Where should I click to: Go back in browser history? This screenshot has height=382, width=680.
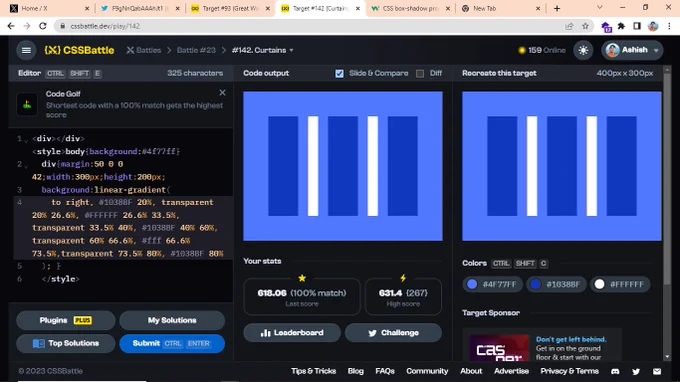(x=11, y=26)
